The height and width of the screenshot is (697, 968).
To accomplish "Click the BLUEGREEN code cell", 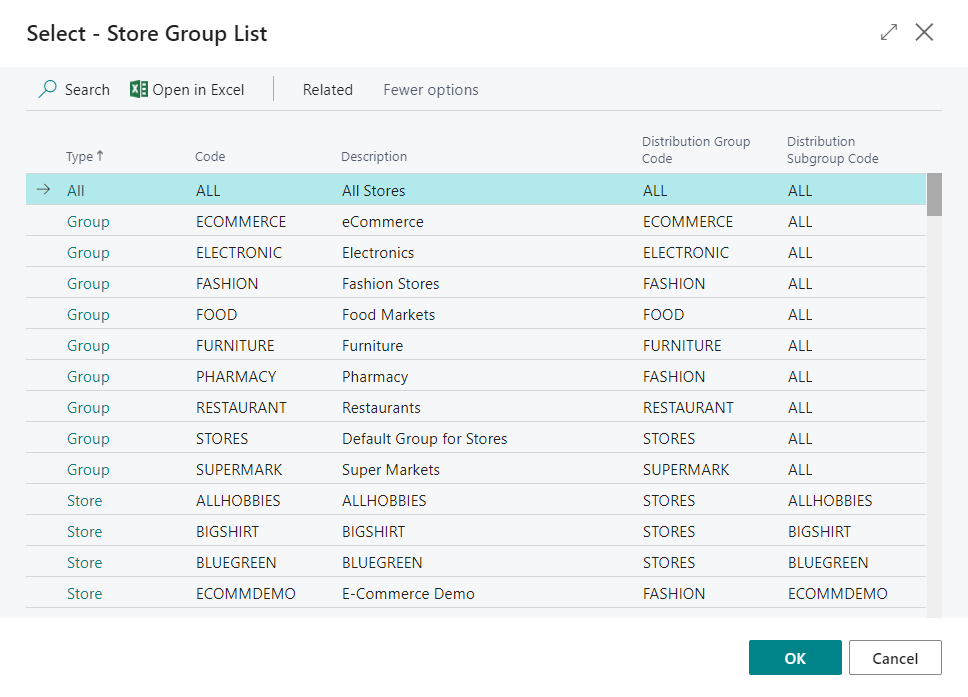I will pos(236,563).
